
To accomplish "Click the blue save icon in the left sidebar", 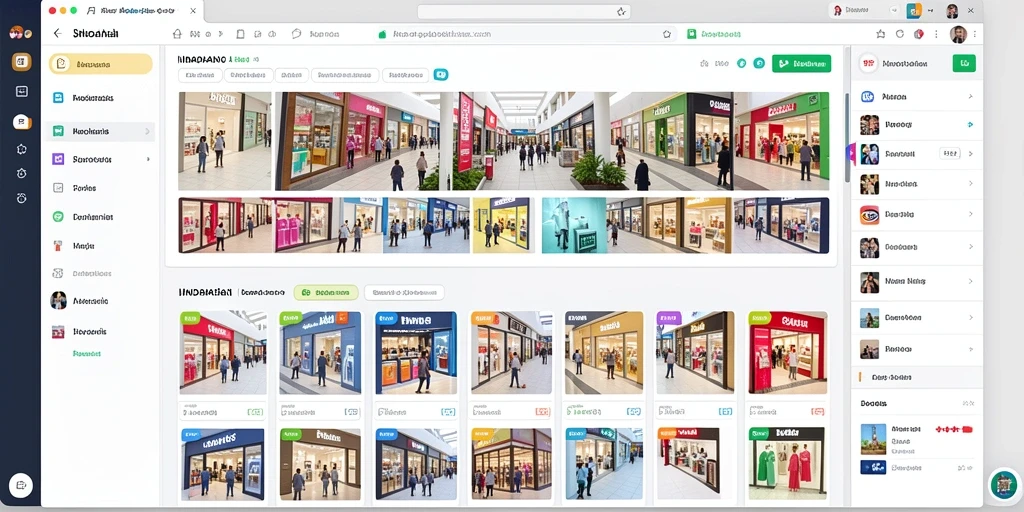I will click(58, 98).
